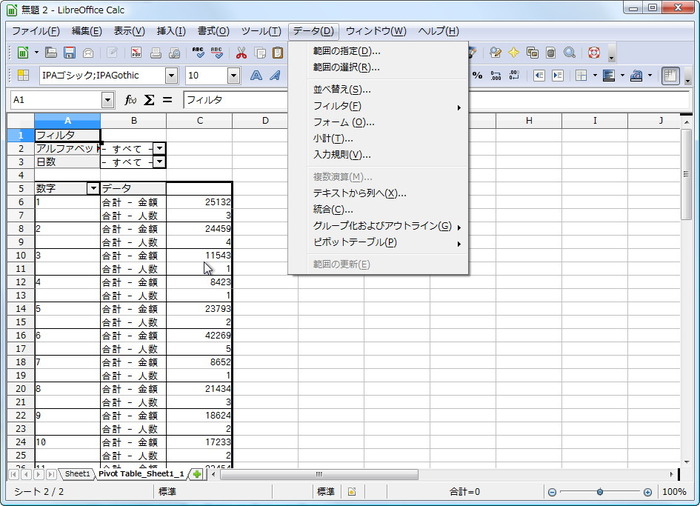Image resolution: width=700 pixels, height=506 pixels.
Task: Expand the 数字 field dropdown in A5
Action: click(x=93, y=188)
